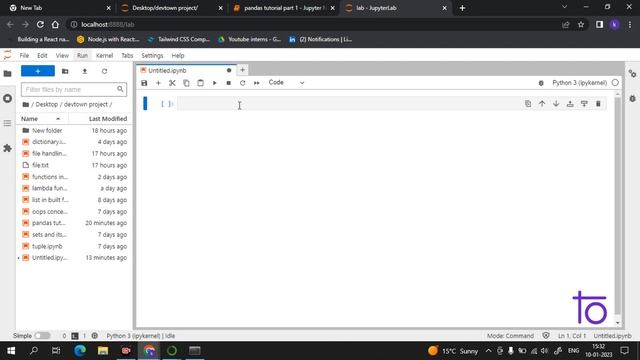Run the selected cell with the play icon

click(214, 83)
